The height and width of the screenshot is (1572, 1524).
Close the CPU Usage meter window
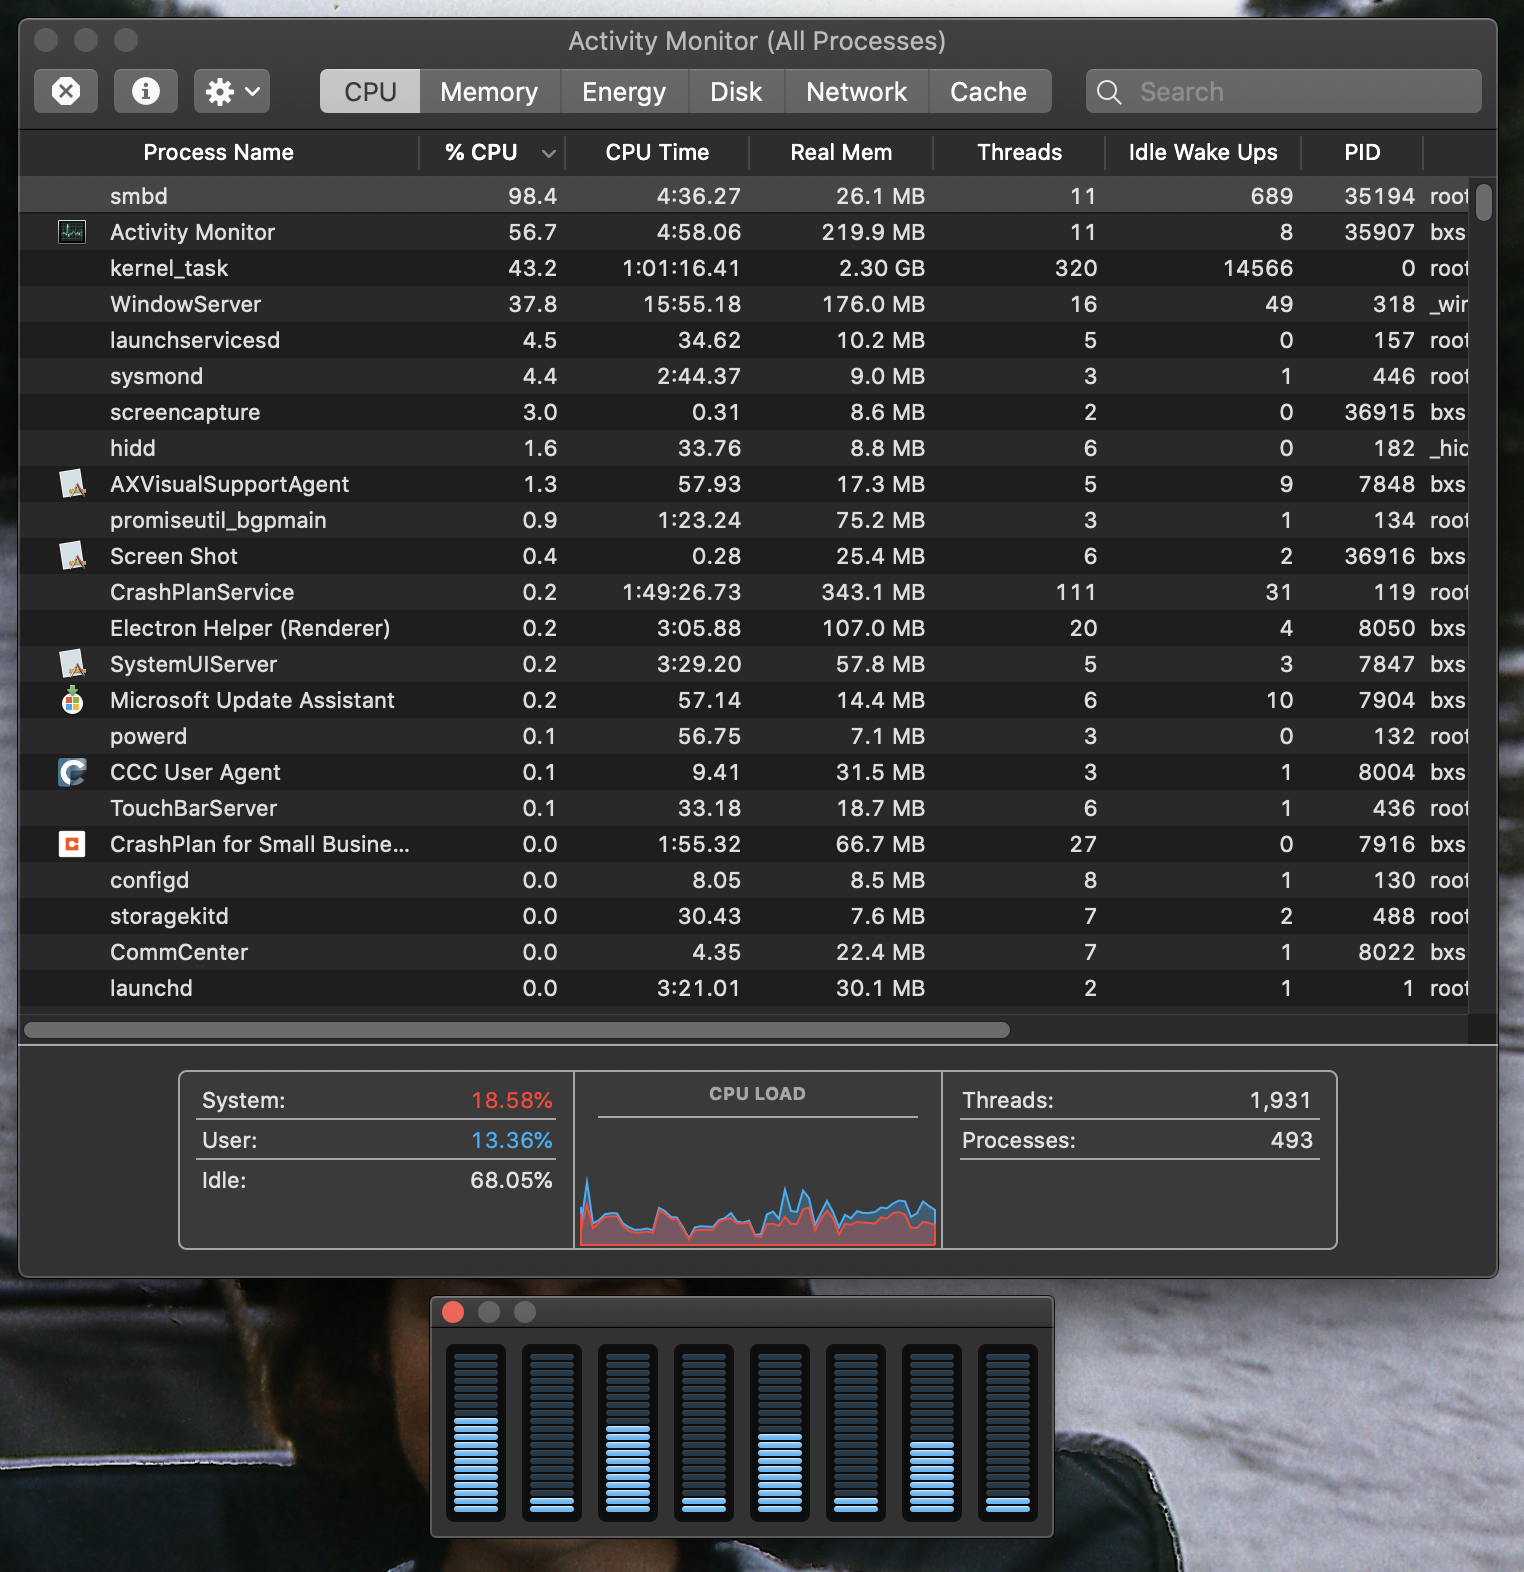click(453, 1312)
